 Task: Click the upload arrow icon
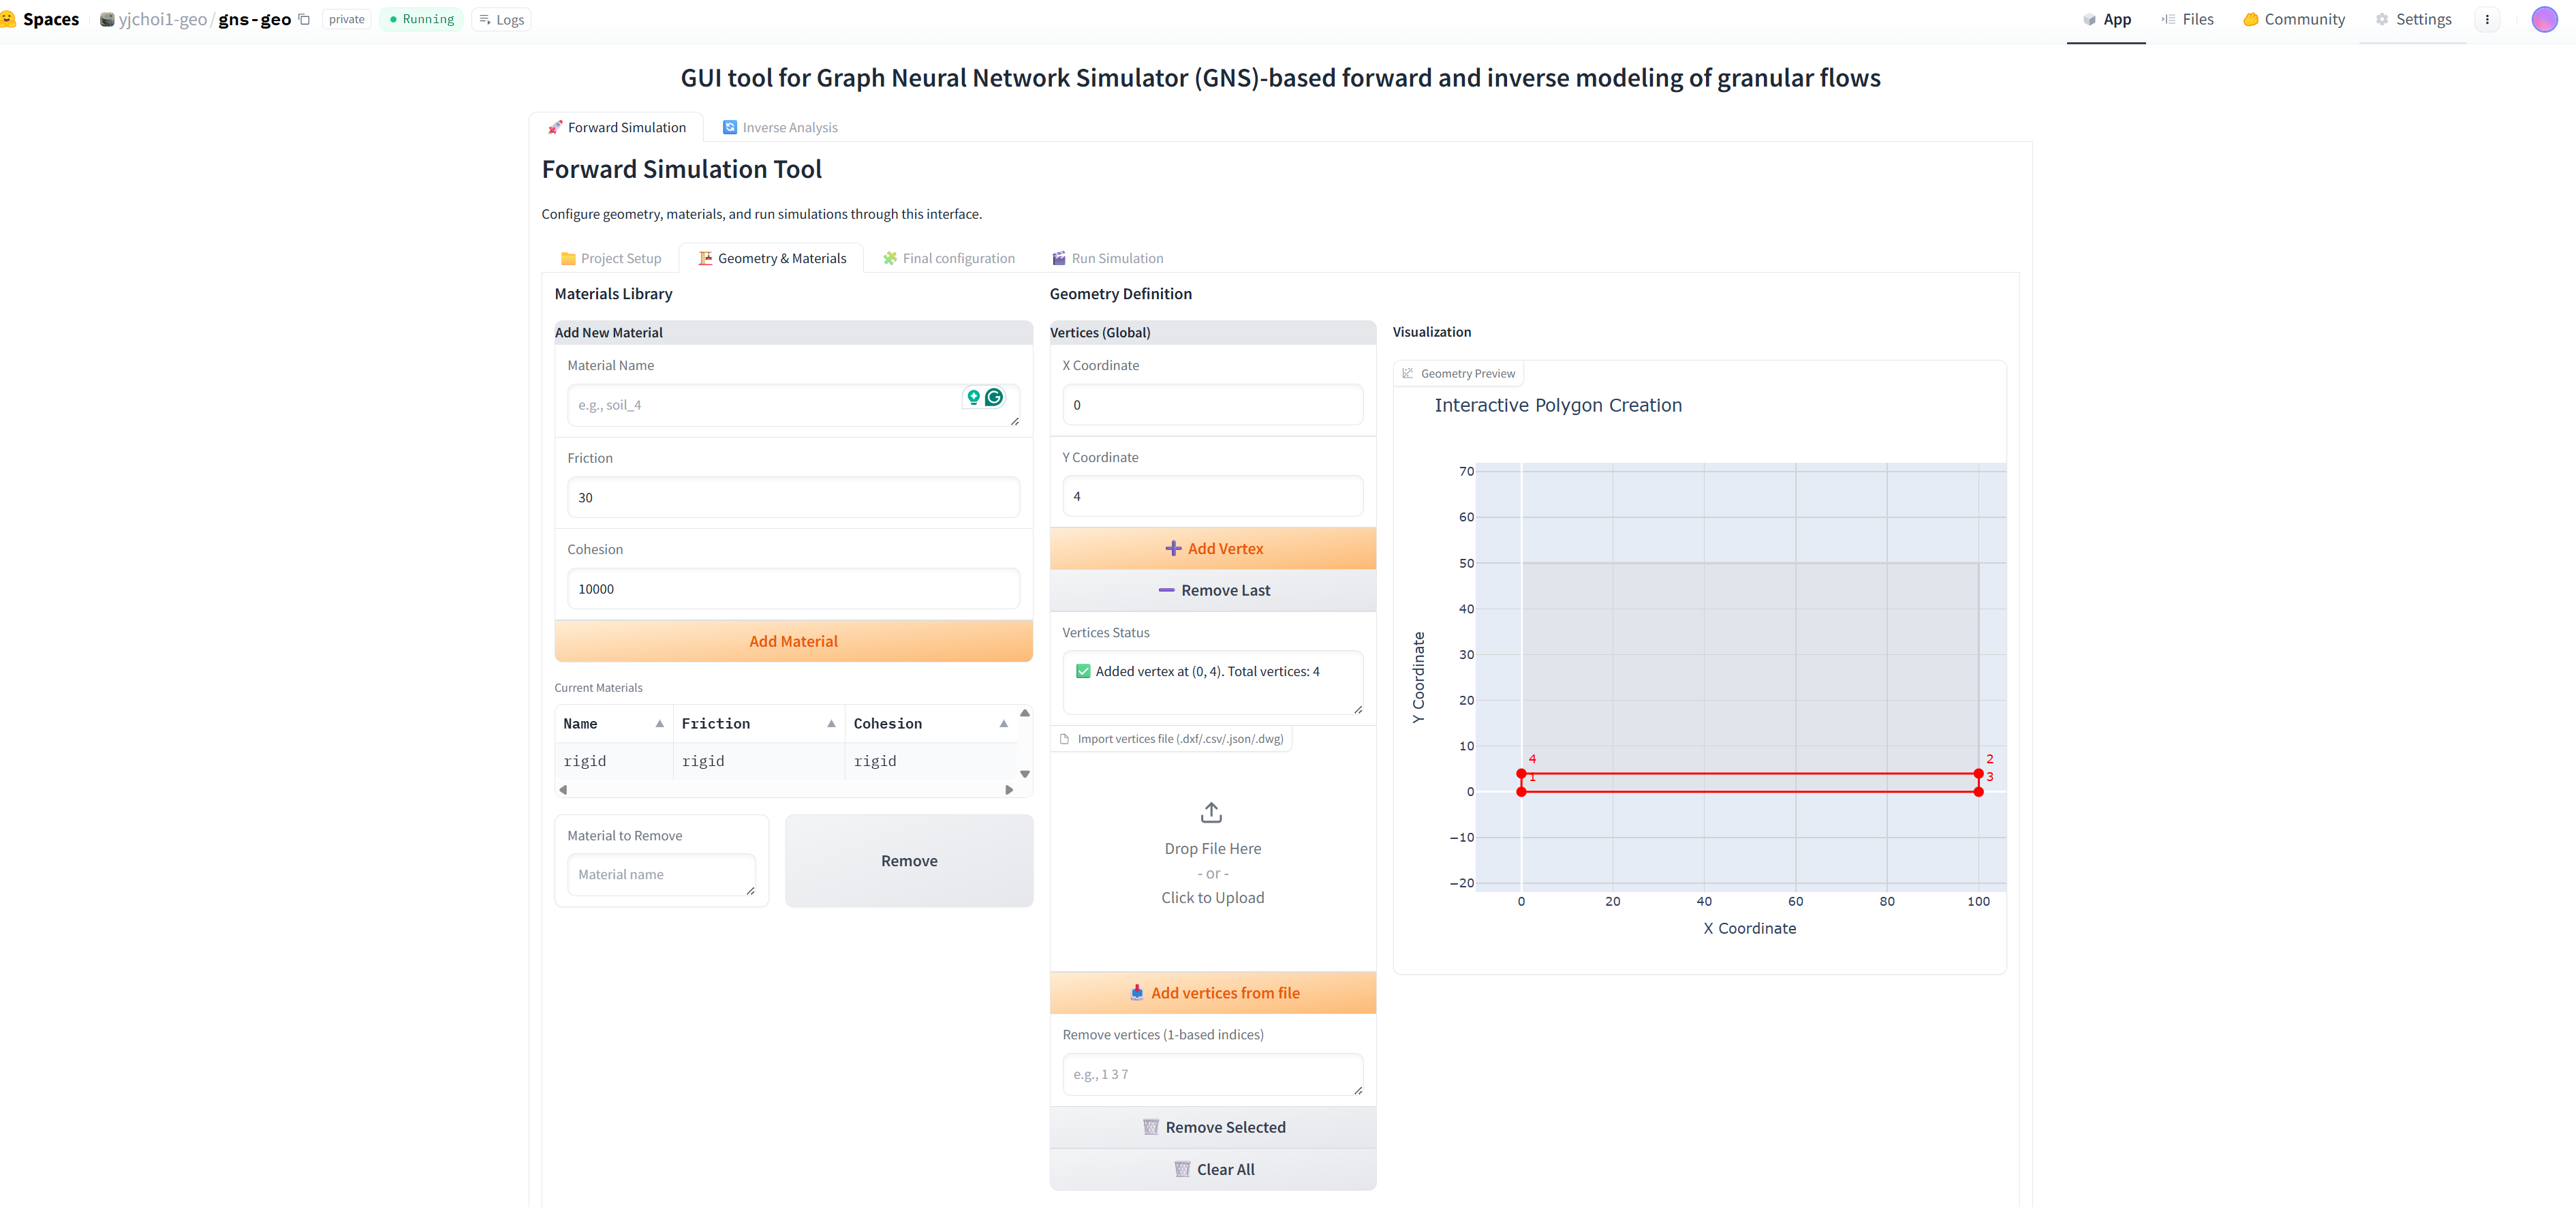pyautogui.click(x=1211, y=812)
